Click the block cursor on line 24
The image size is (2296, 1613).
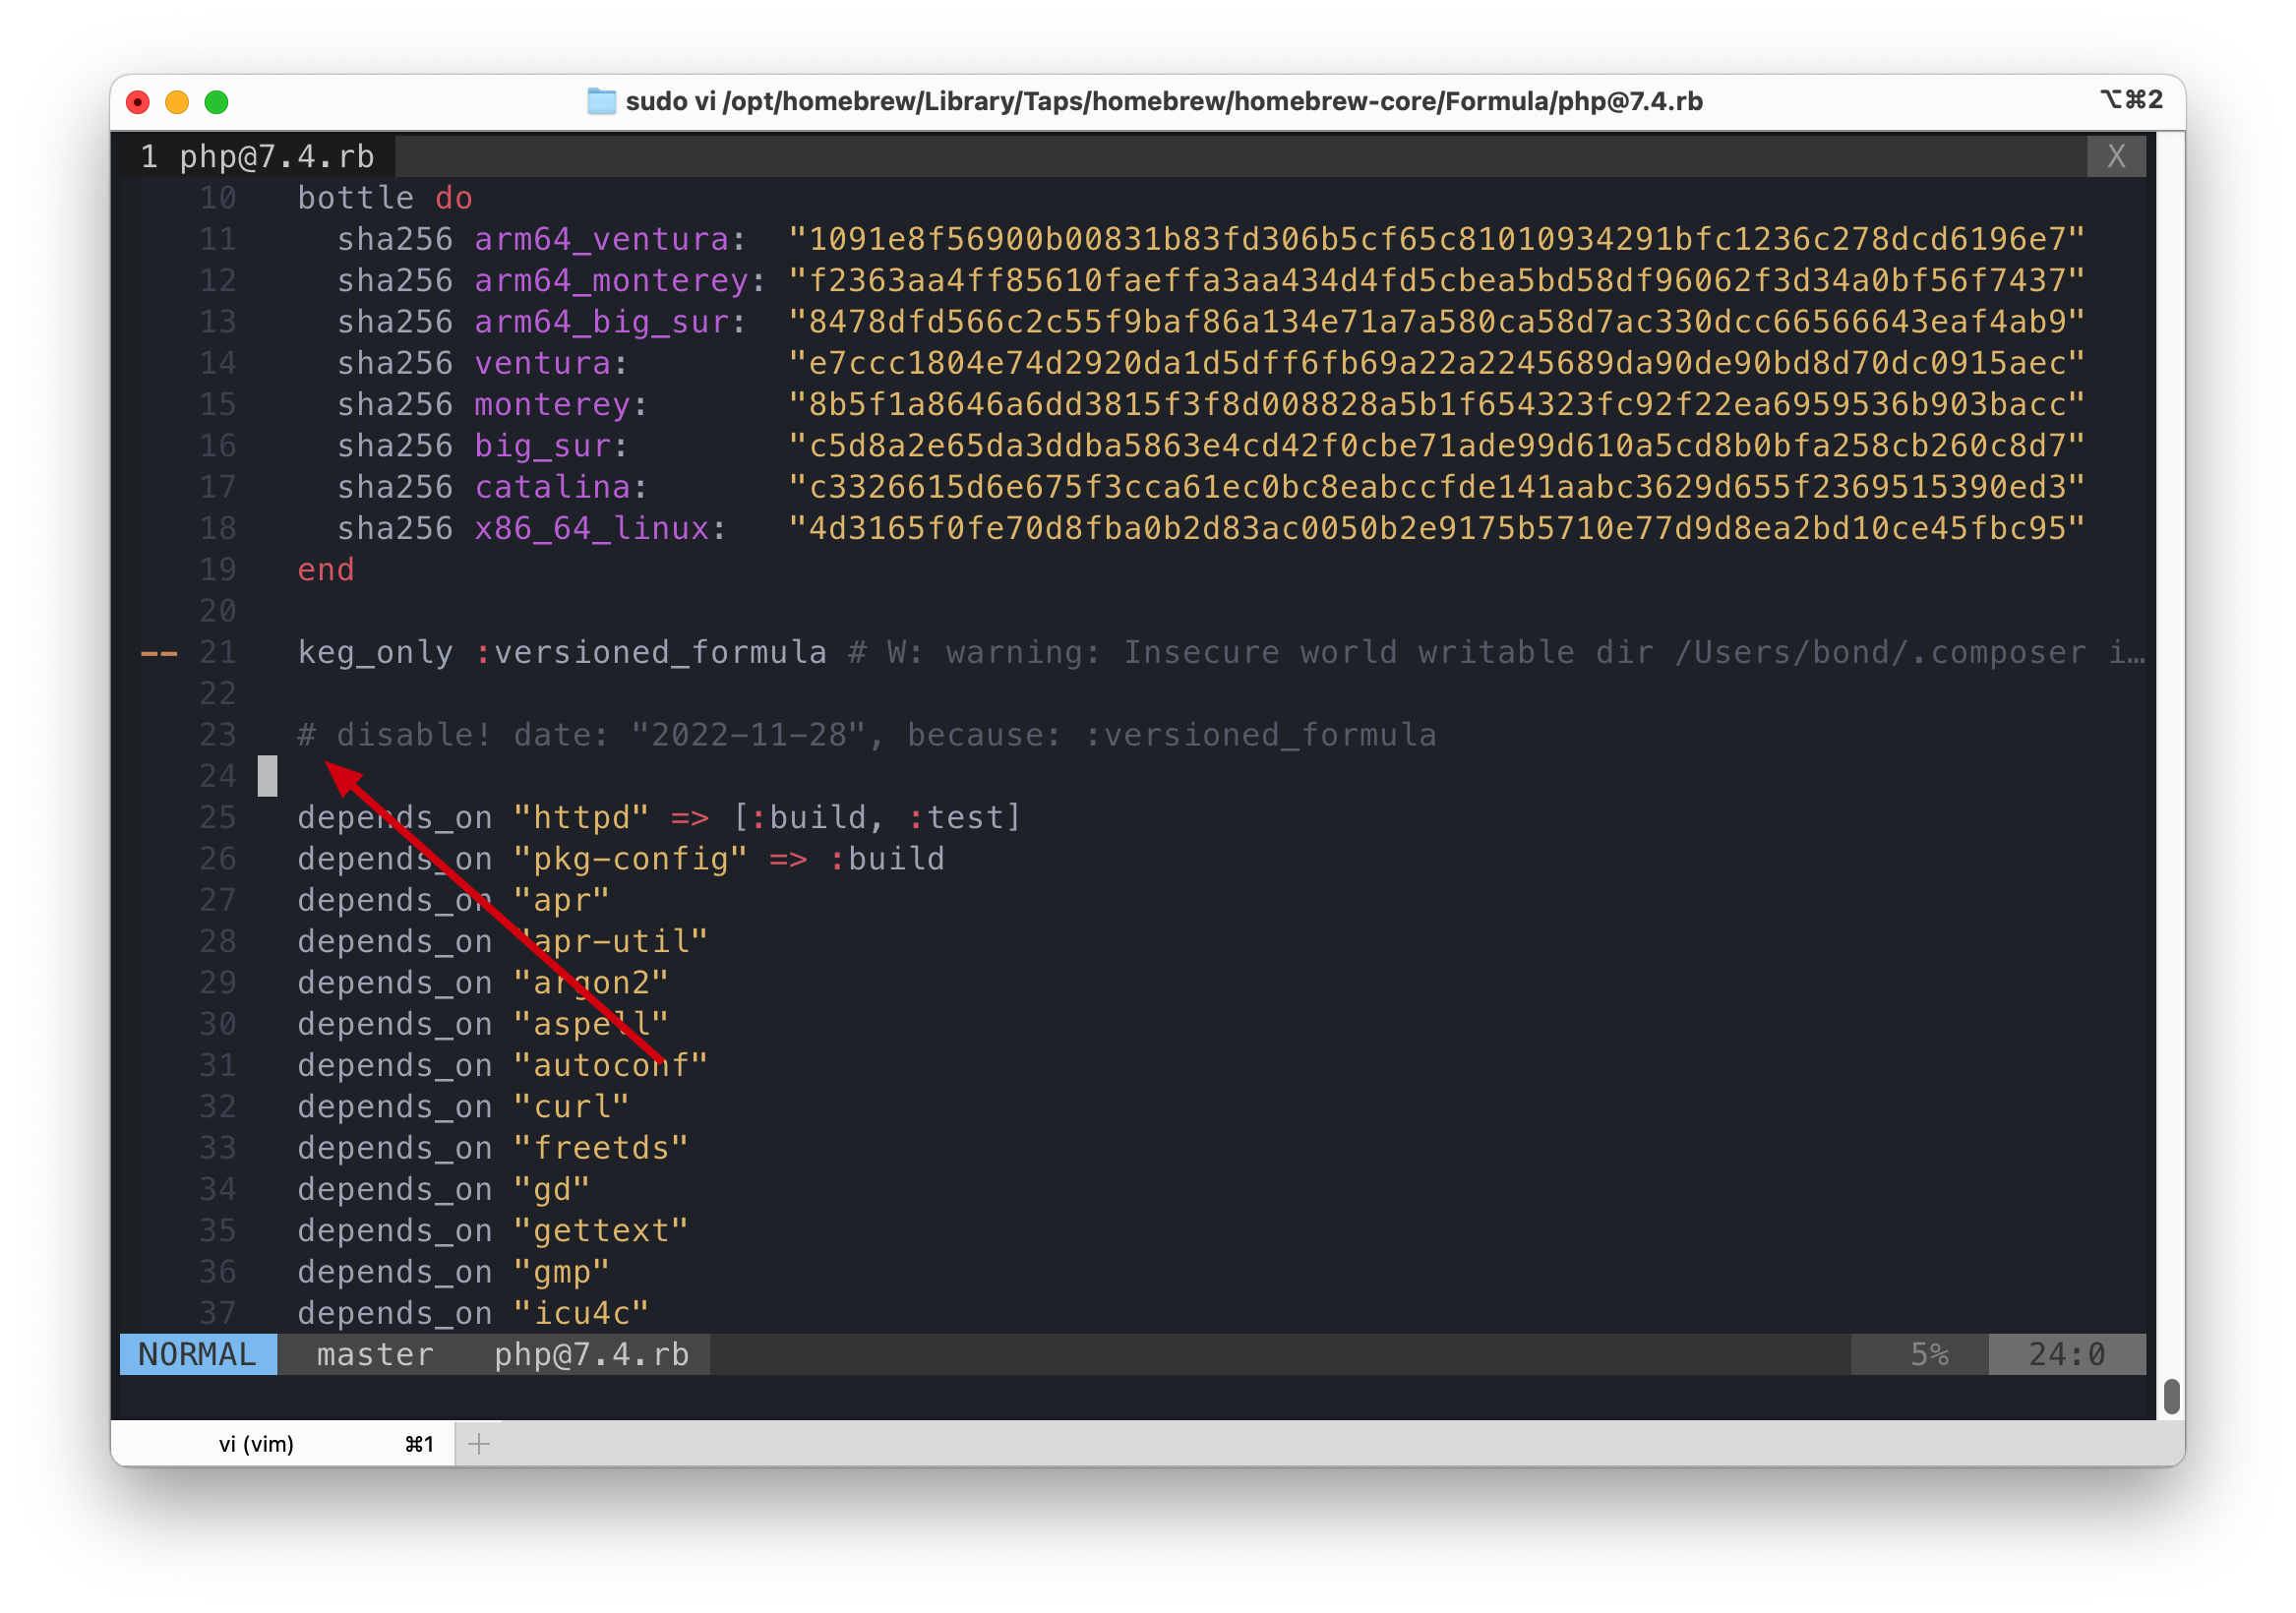coord(267,776)
